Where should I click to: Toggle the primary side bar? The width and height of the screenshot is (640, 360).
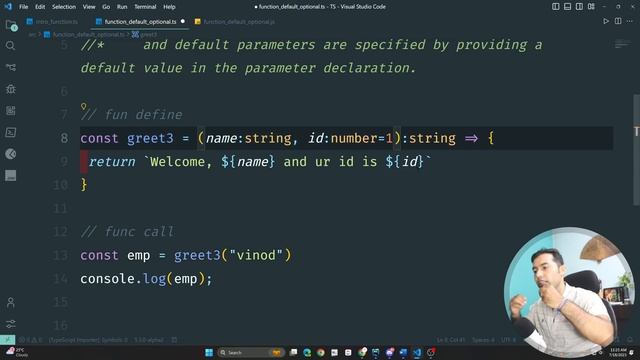(556, 7)
